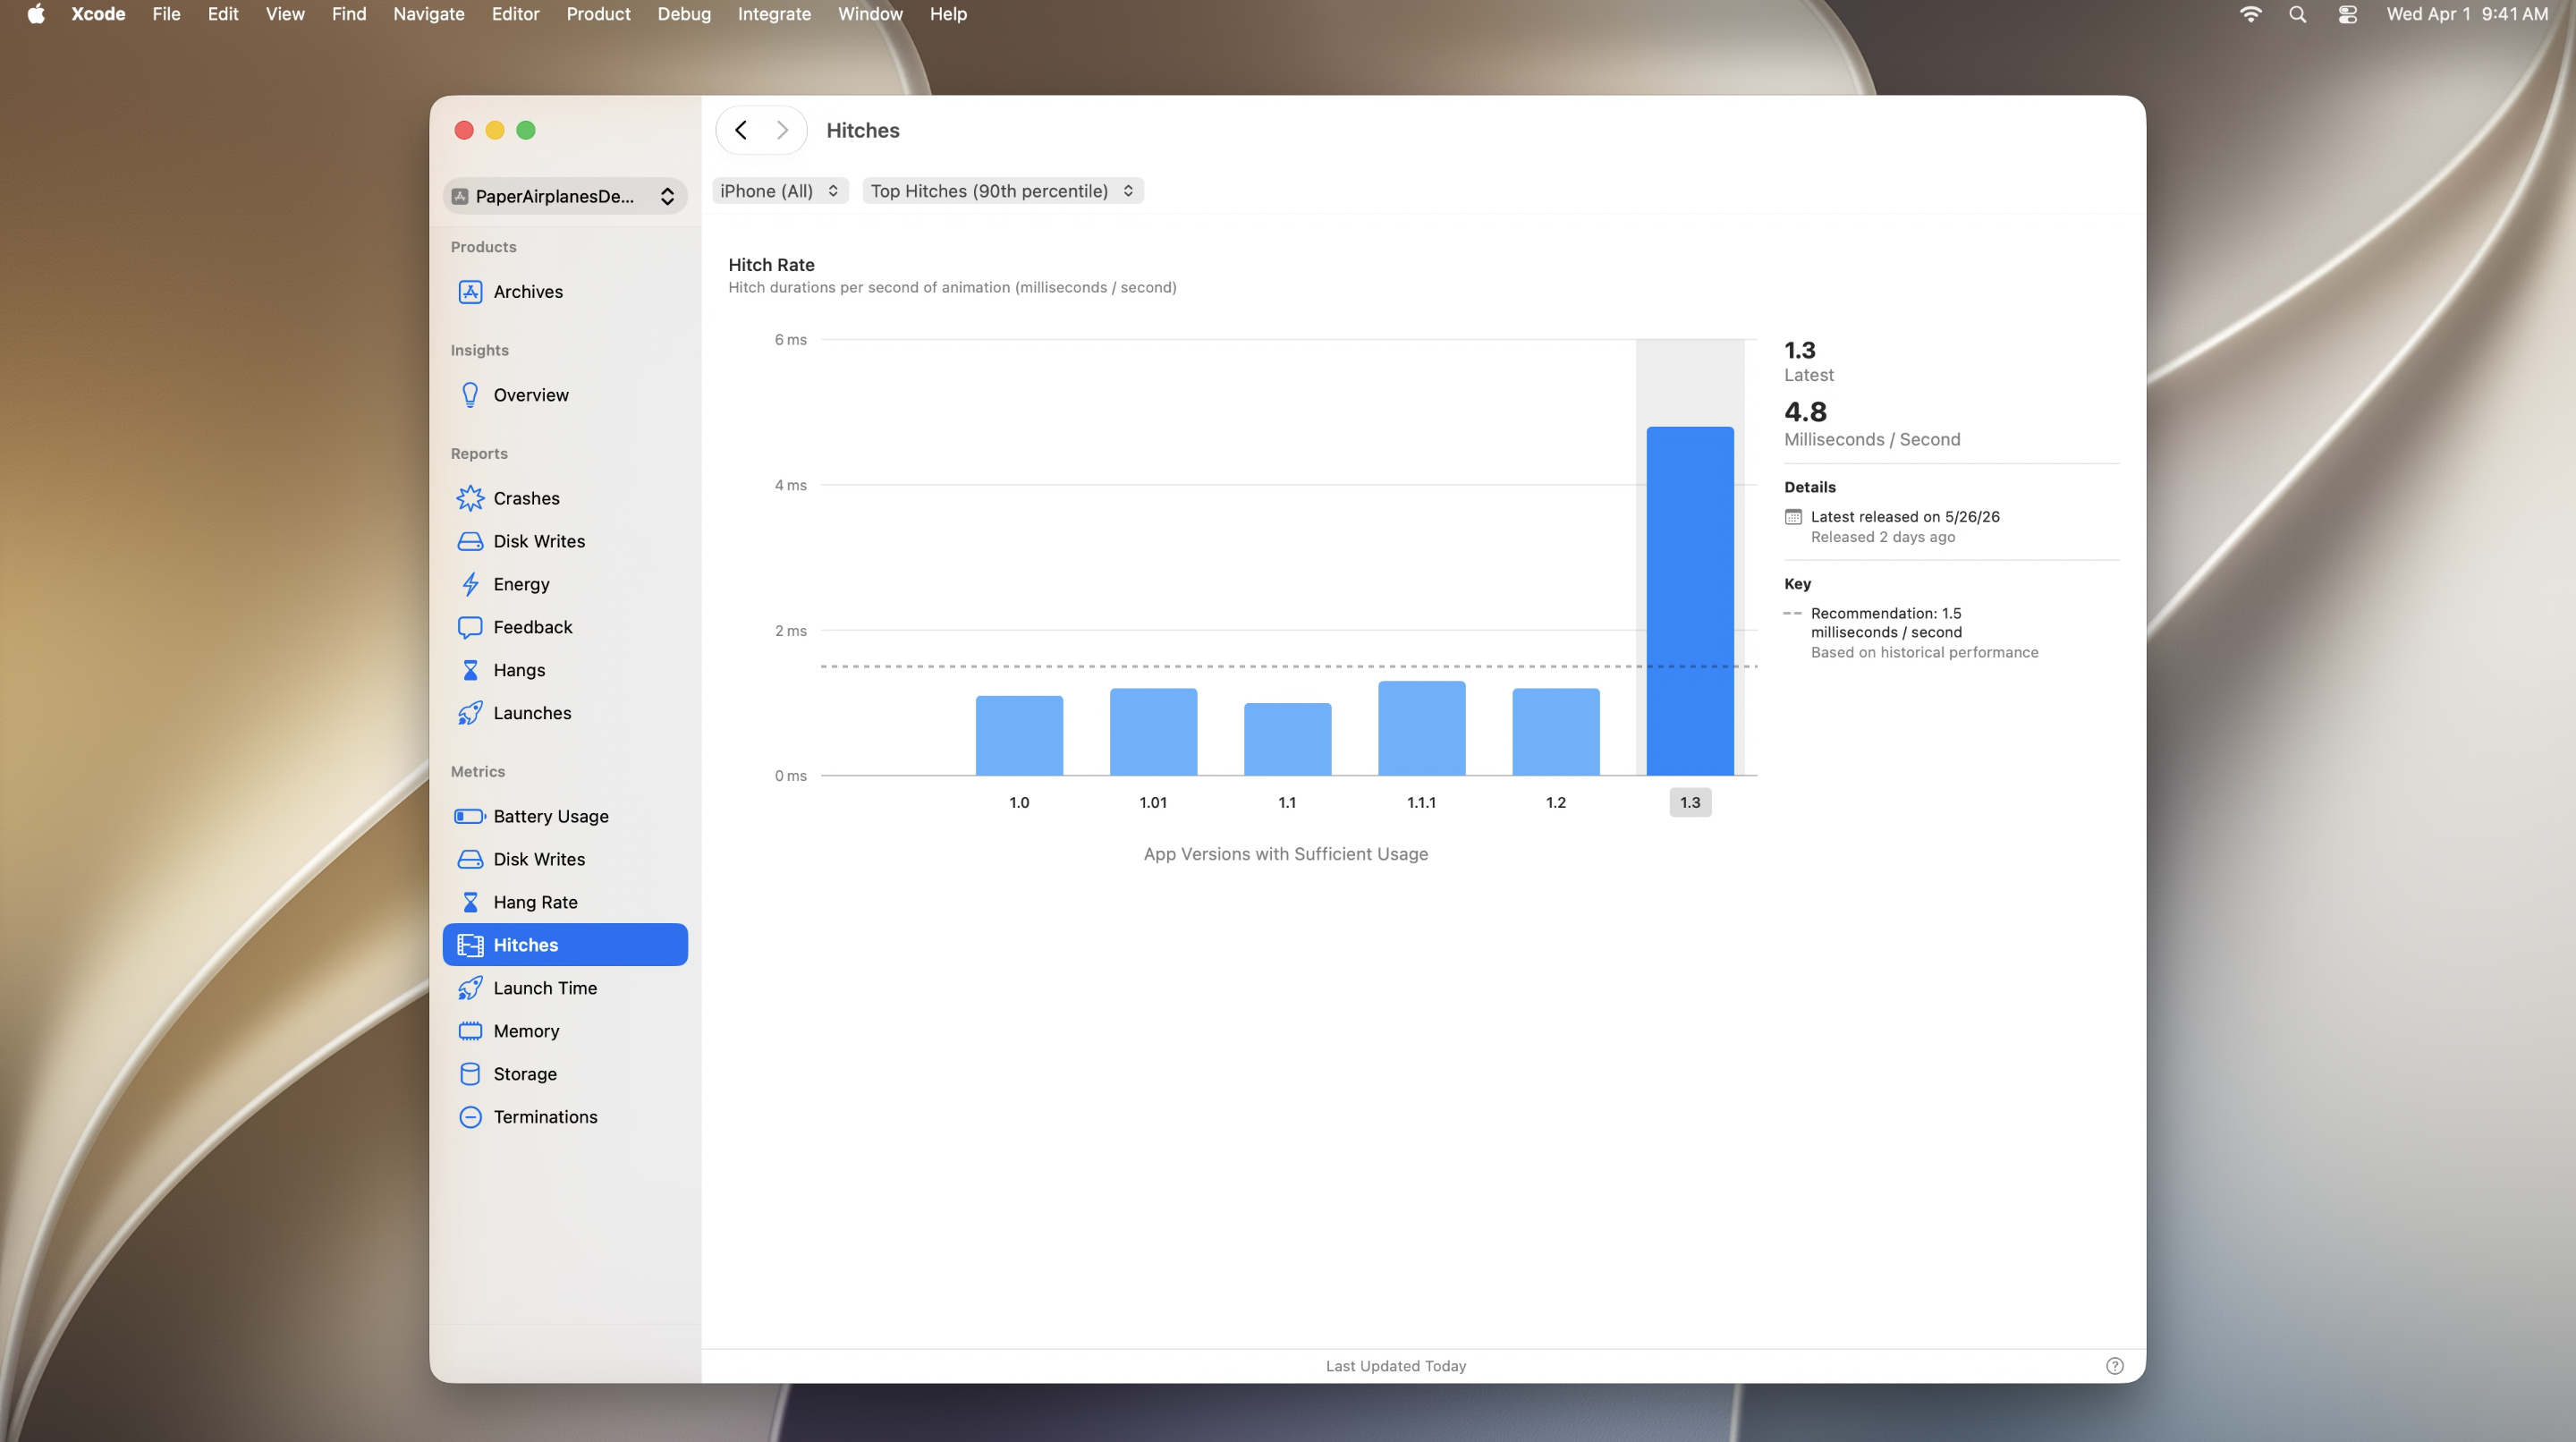Open the Window menu

pos(870,14)
